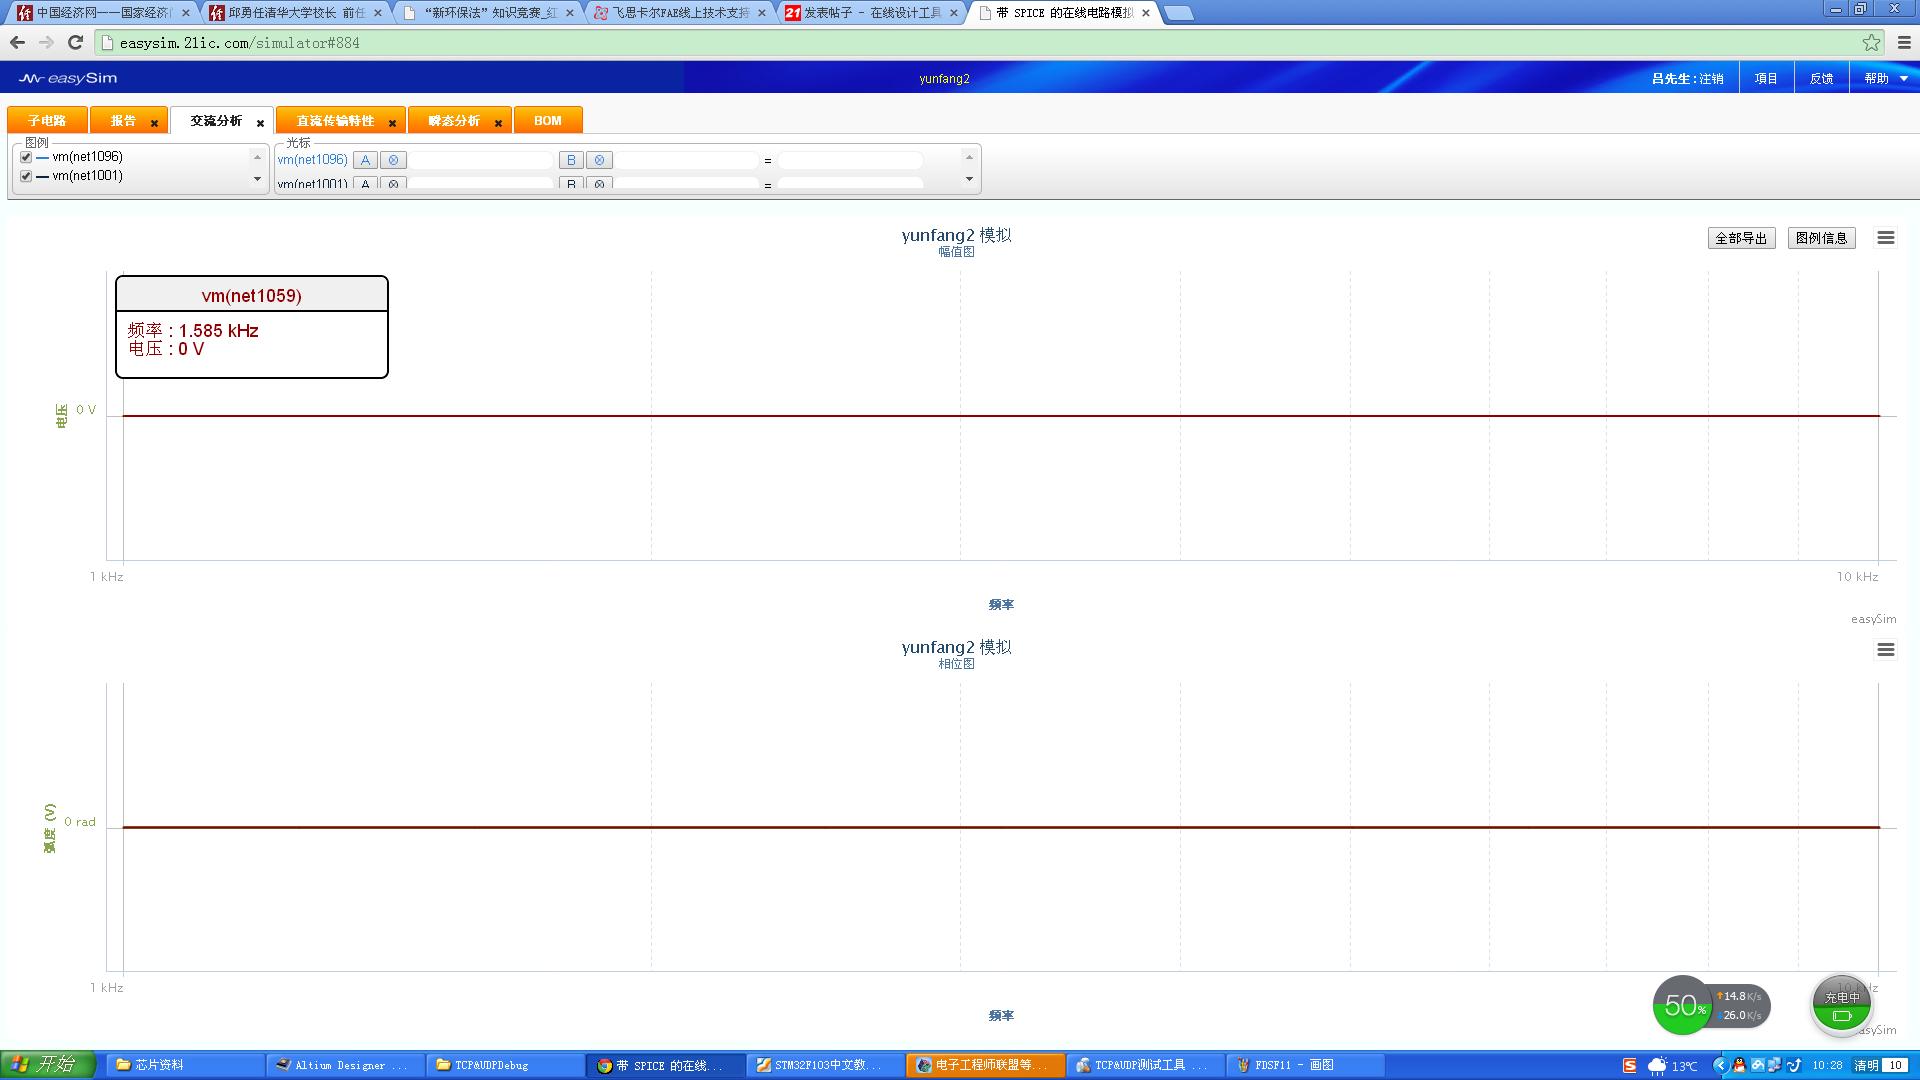Click 注销 logout link
Viewport: 1920px width, 1080px height.
pyautogui.click(x=1711, y=78)
